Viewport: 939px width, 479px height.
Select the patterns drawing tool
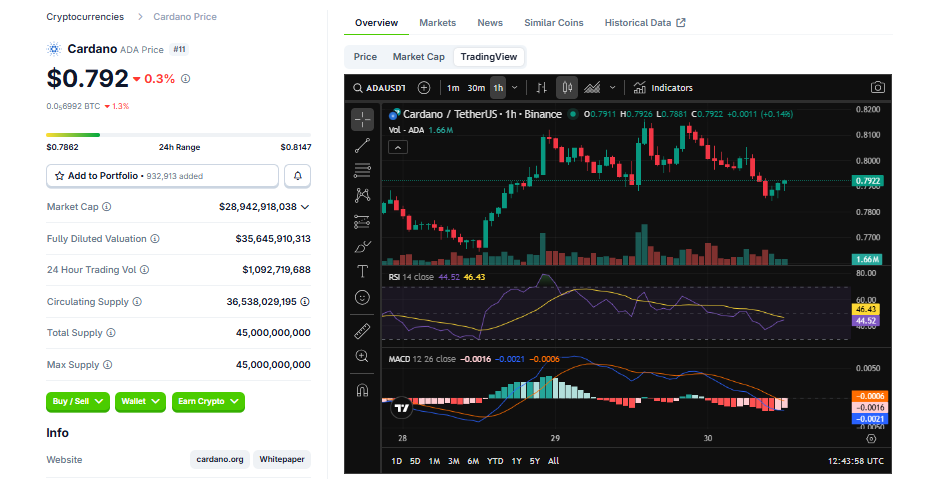point(362,195)
